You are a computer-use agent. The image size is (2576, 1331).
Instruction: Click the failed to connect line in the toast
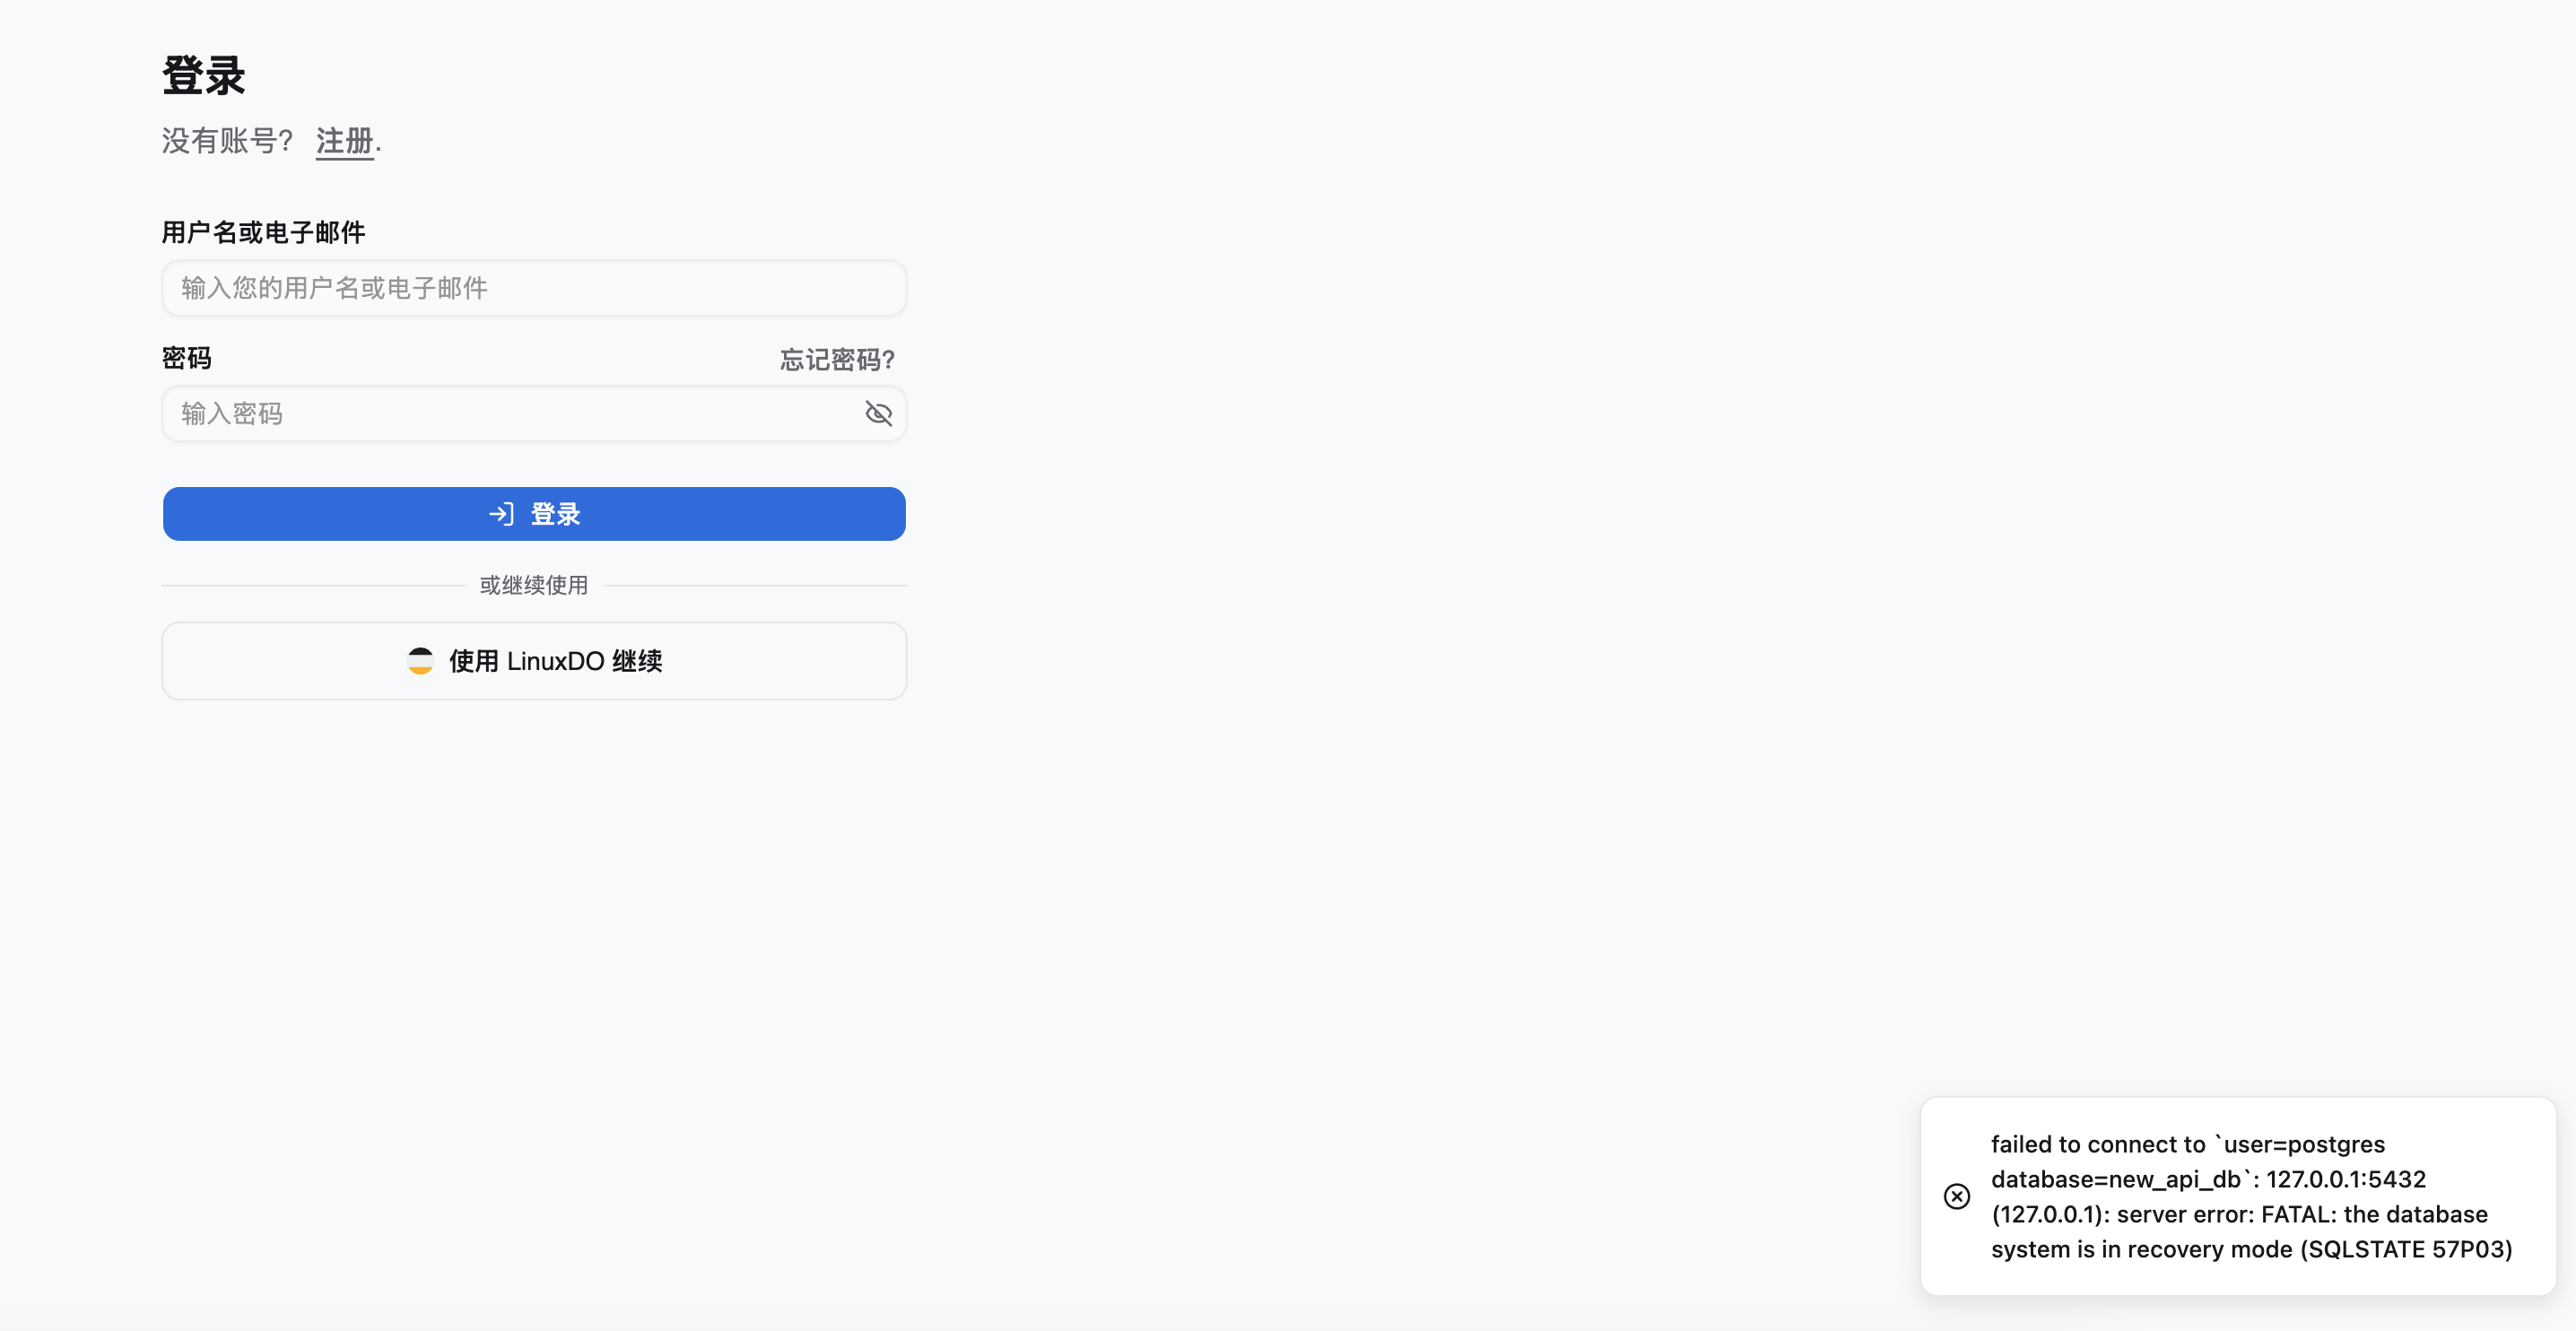[x=2187, y=1144]
